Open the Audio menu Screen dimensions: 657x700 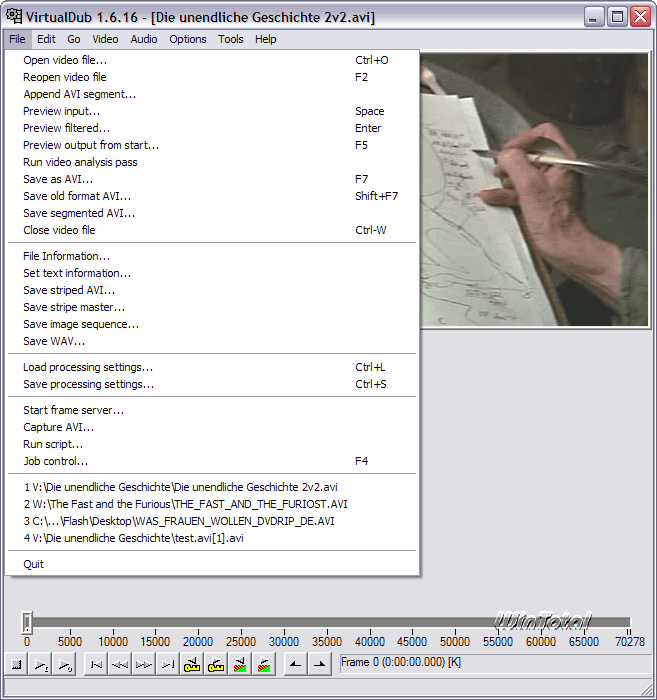click(144, 39)
